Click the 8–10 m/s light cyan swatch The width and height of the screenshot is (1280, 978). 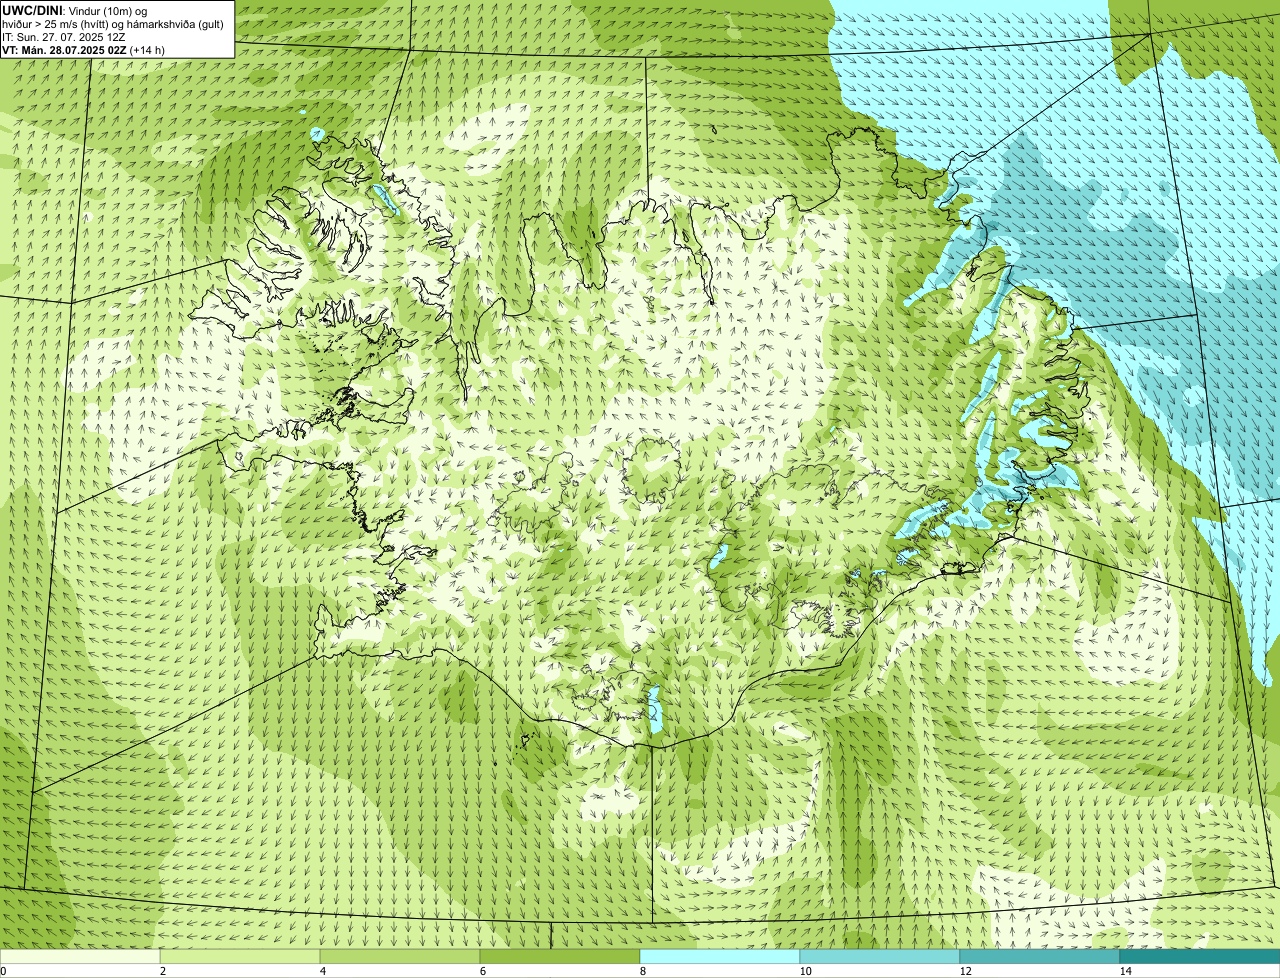click(x=720, y=956)
